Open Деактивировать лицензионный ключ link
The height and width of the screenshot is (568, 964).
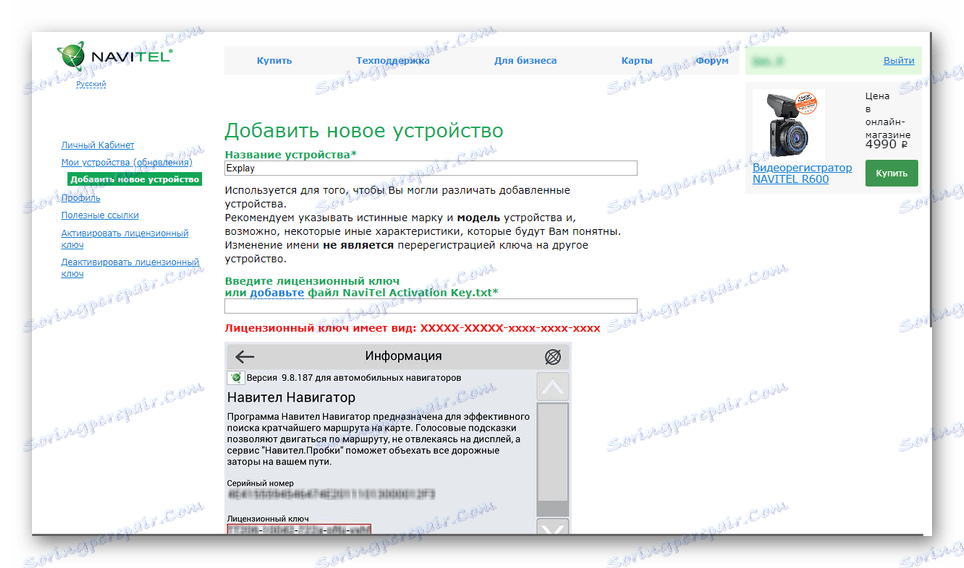tap(130, 267)
